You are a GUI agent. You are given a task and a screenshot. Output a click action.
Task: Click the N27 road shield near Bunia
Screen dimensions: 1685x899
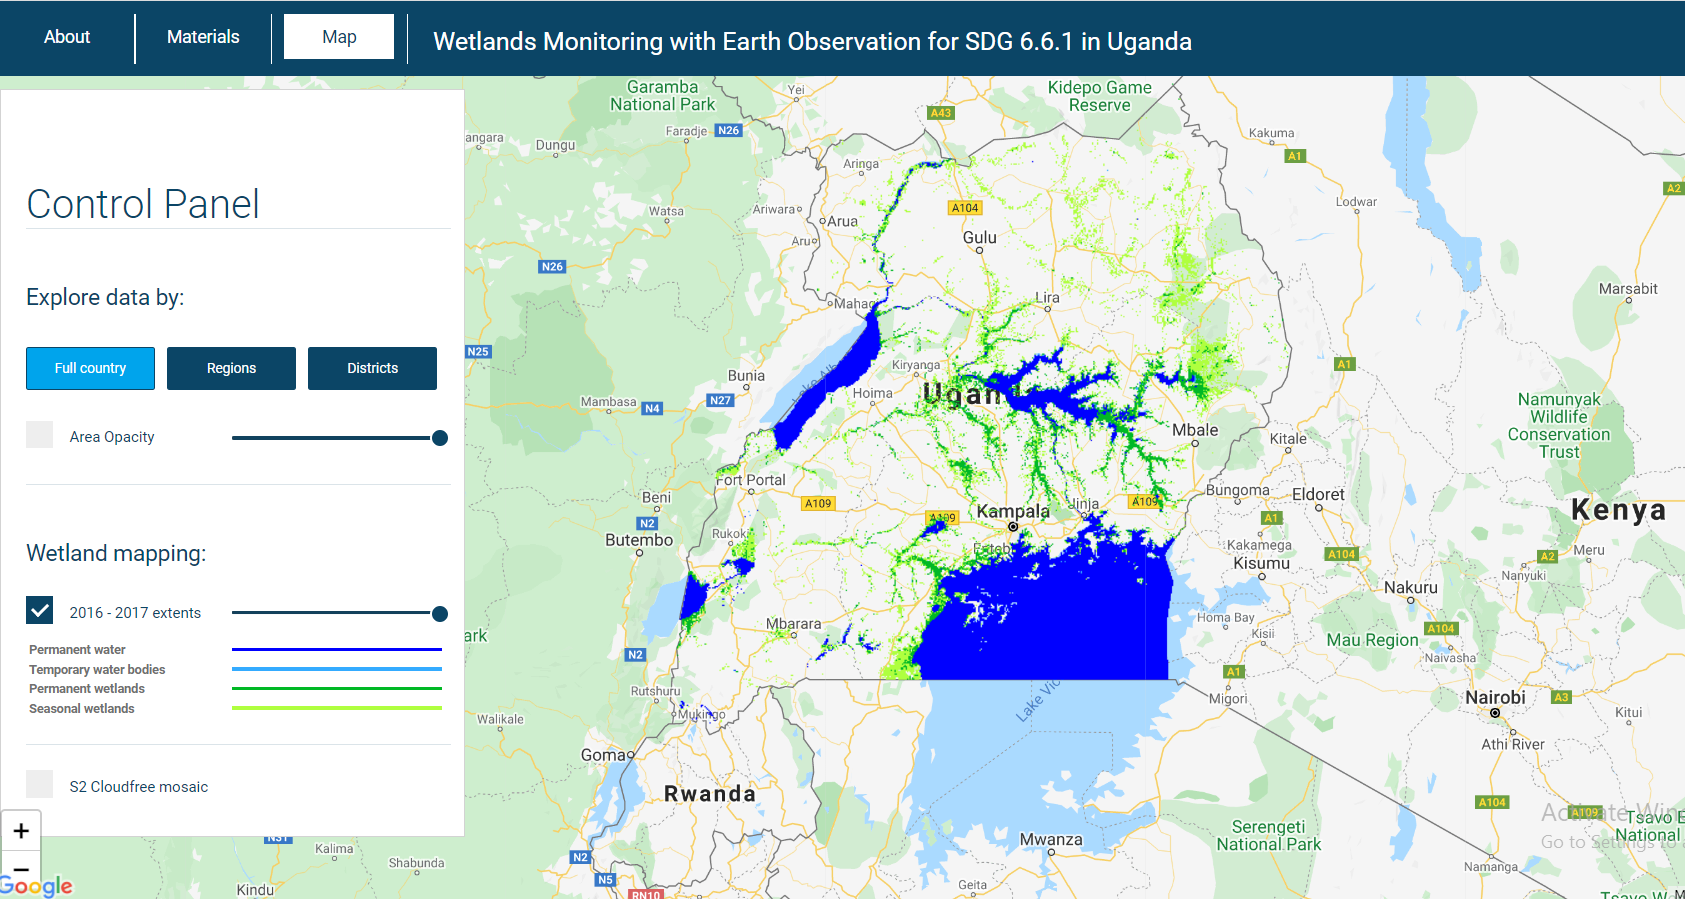720,400
